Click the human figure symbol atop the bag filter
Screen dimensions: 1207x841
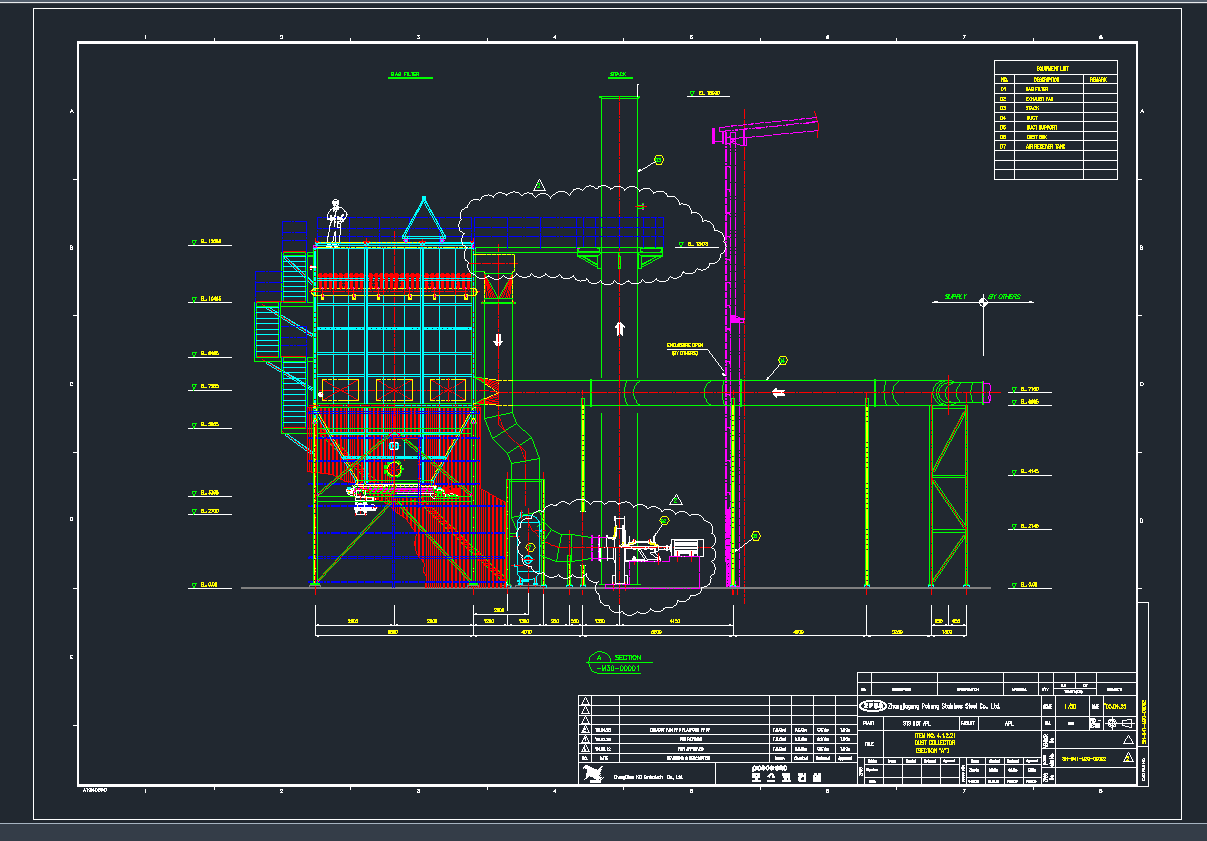pos(336,221)
